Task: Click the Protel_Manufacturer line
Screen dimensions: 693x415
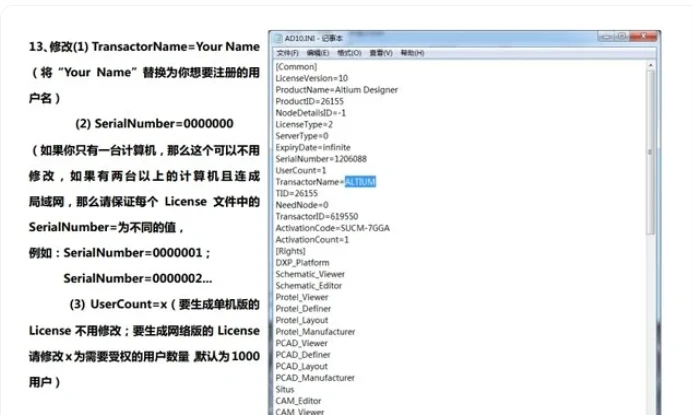Action: [x=315, y=331]
